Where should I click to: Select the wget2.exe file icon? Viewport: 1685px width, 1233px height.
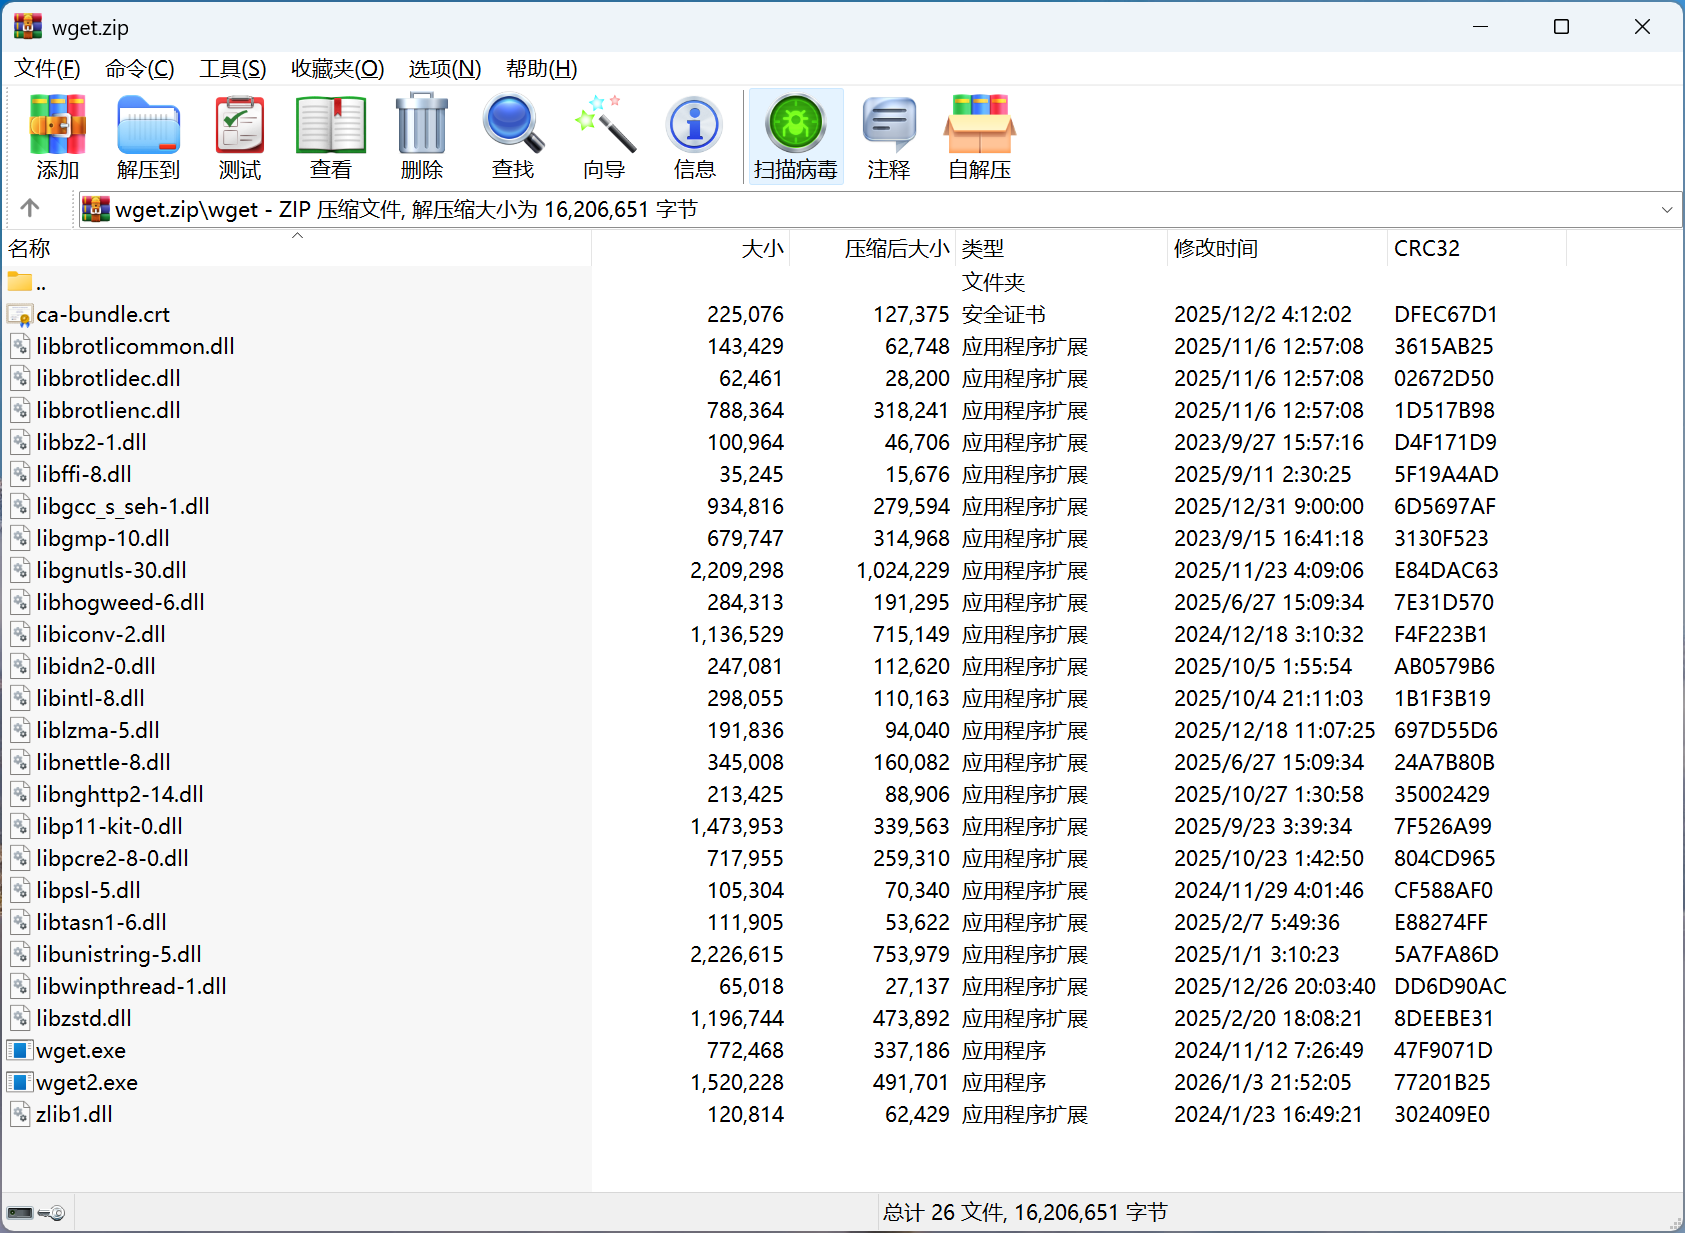coord(20,1082)
